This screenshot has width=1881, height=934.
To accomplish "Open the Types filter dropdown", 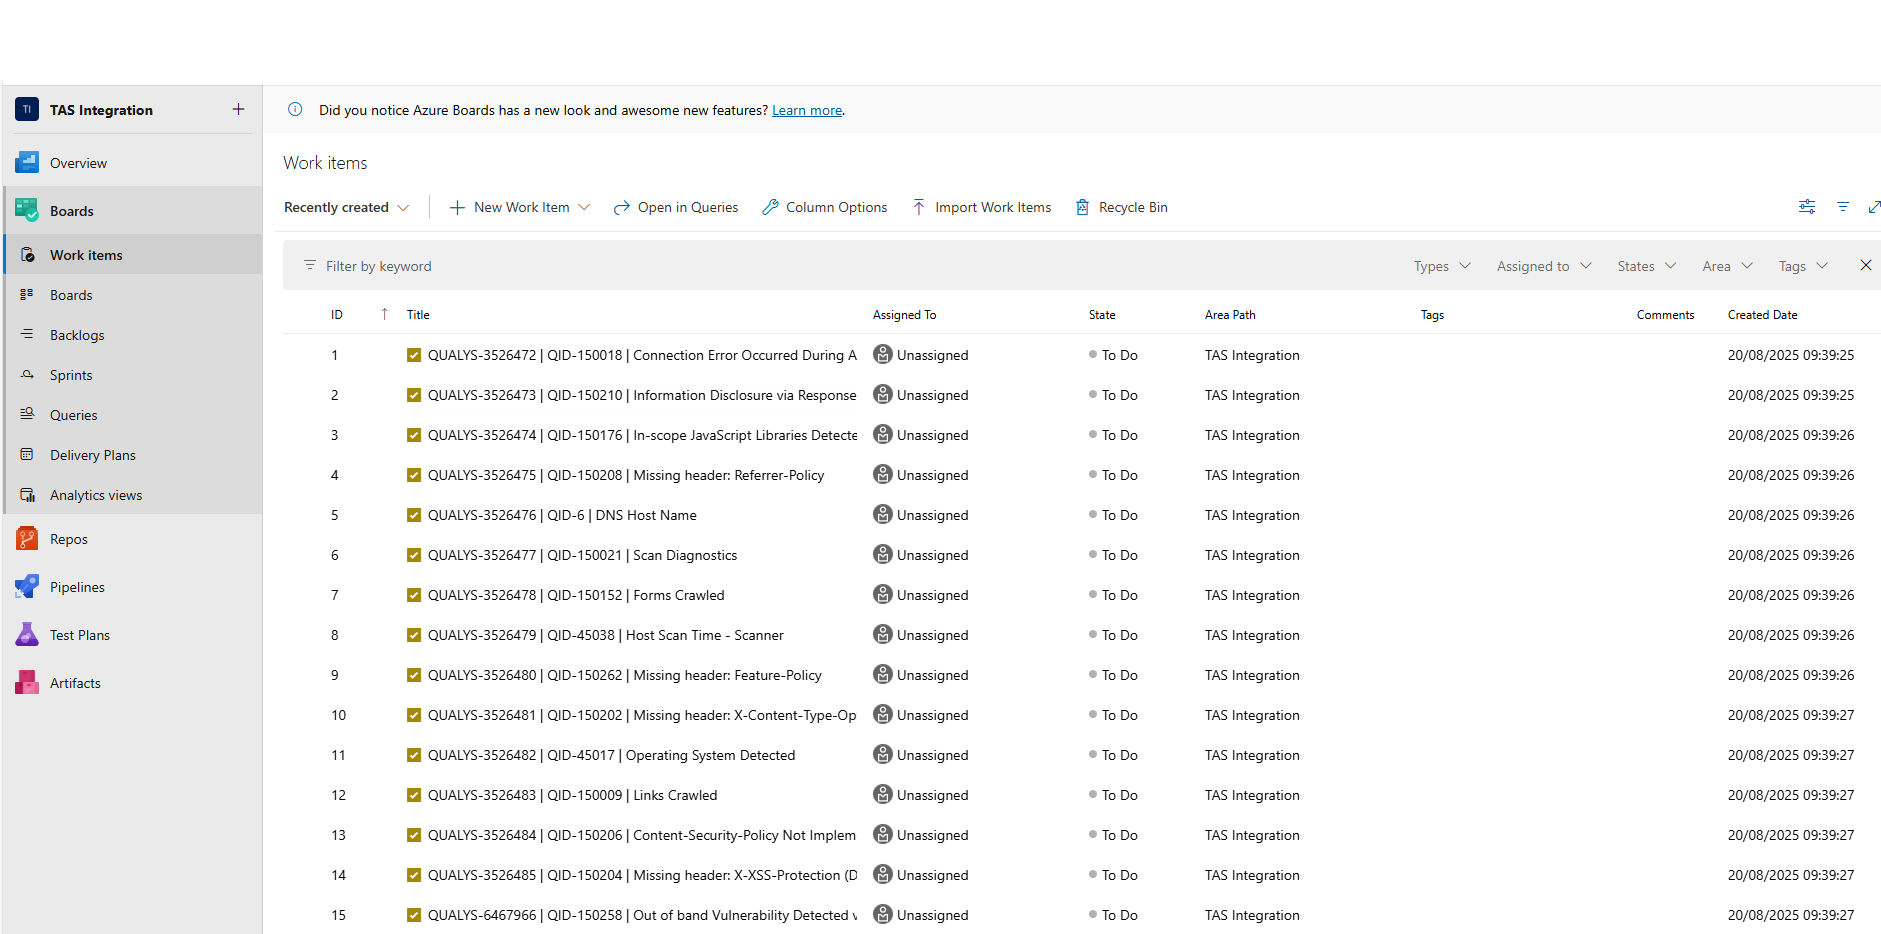I will click(1442, 266).
